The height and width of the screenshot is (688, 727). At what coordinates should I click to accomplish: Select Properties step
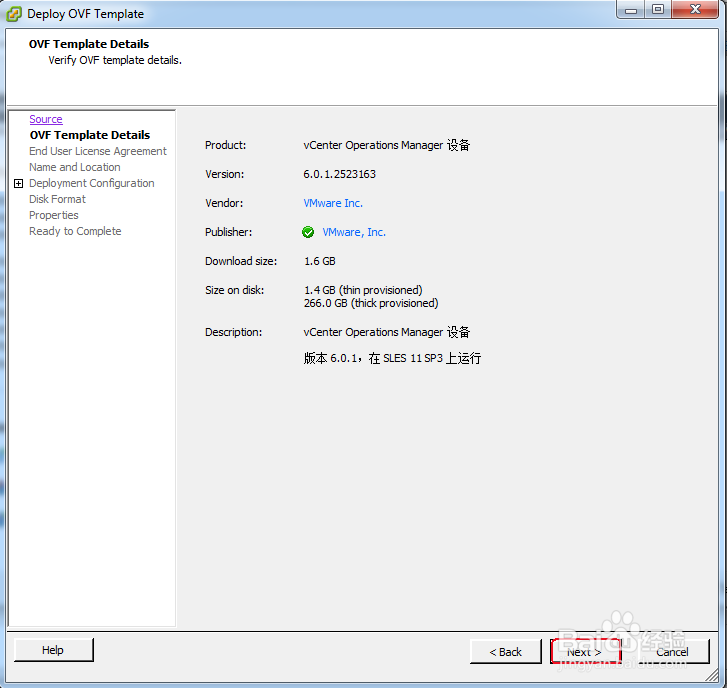[x=54, y=215]
